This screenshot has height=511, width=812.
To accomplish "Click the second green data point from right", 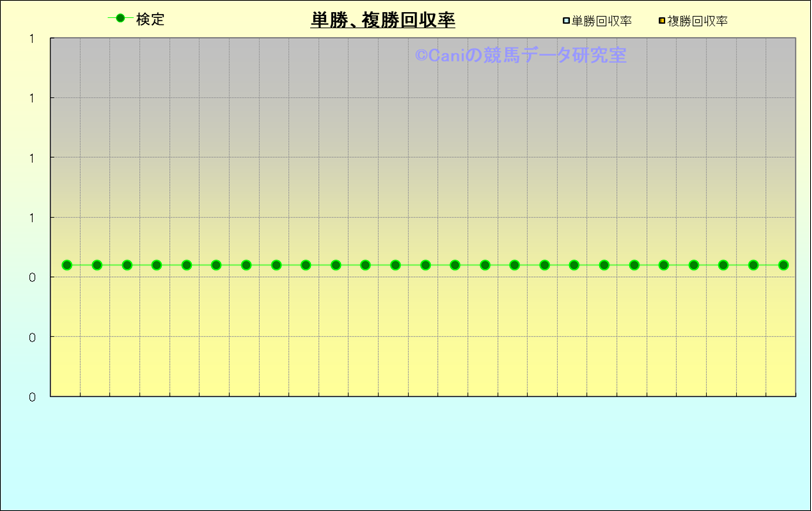I will coord(753,265).
